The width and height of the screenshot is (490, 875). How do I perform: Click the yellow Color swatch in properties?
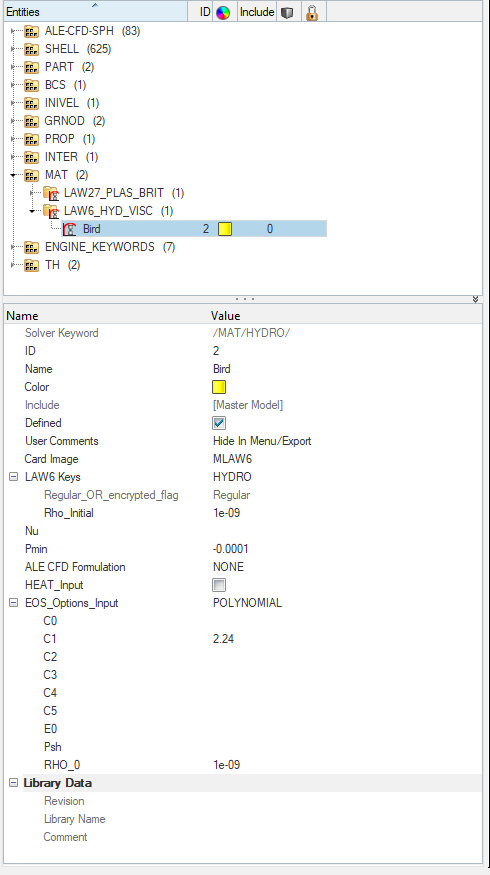coord(219,387)
